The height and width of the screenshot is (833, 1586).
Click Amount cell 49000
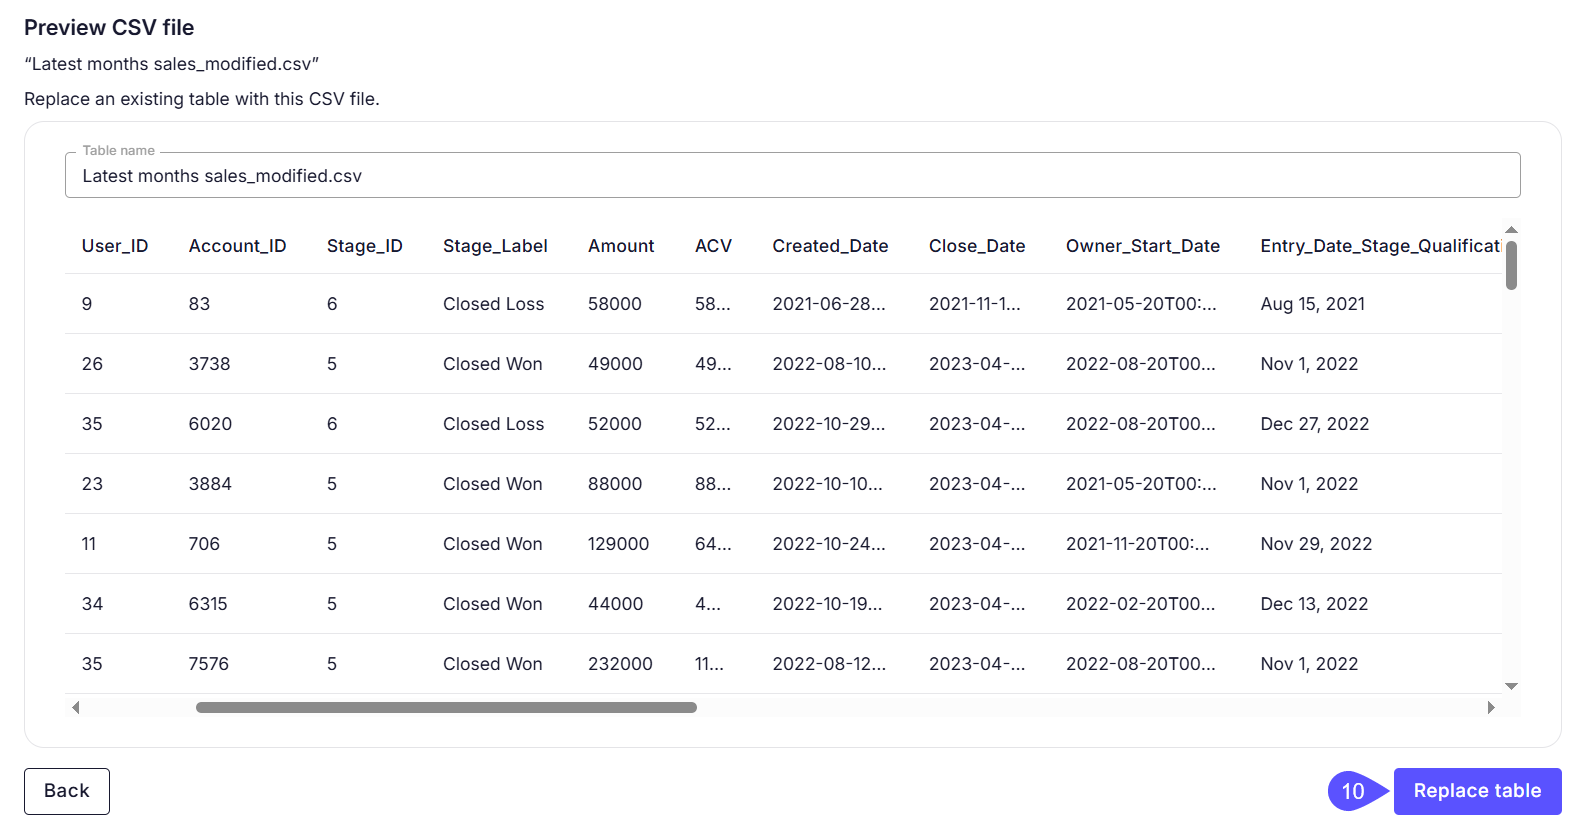(x=615, y=364)
